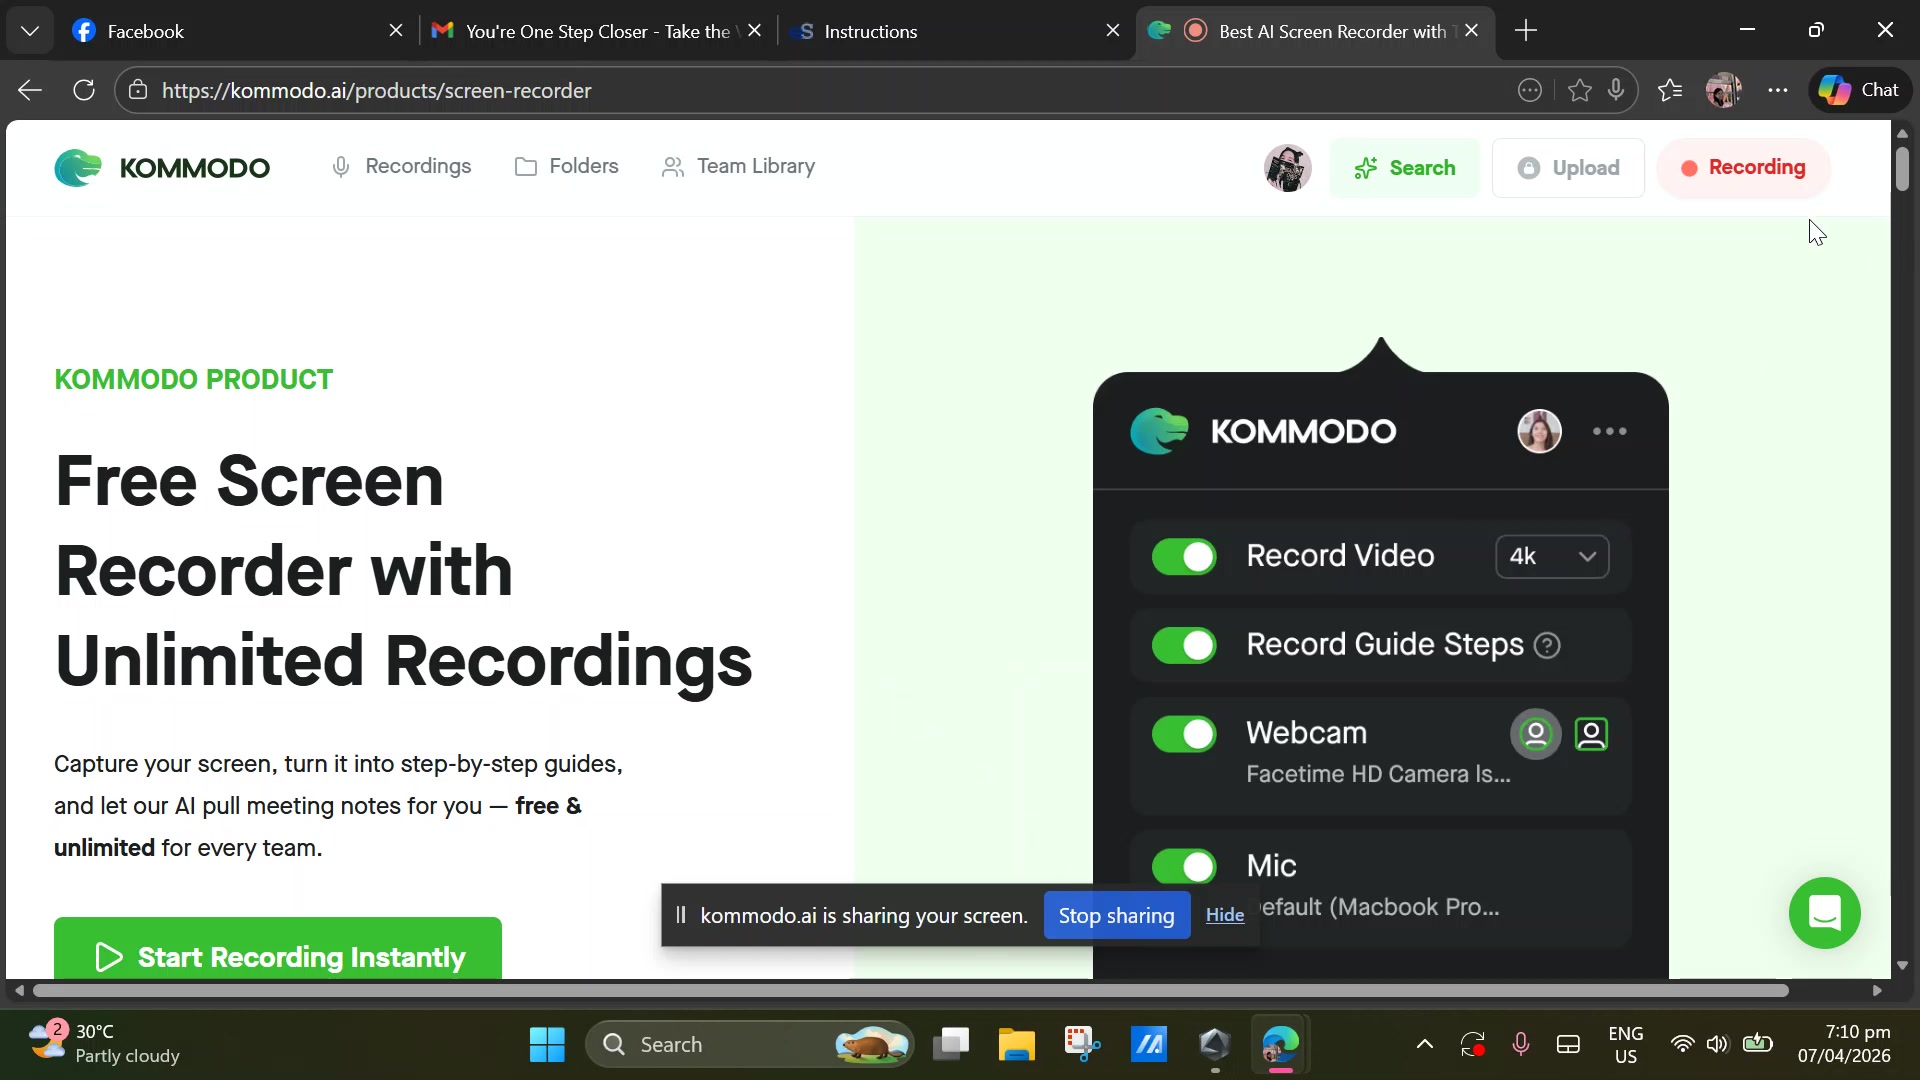Screen dimensions: 1920x1080
Task: Click the address bar URL
Action: 377,91
